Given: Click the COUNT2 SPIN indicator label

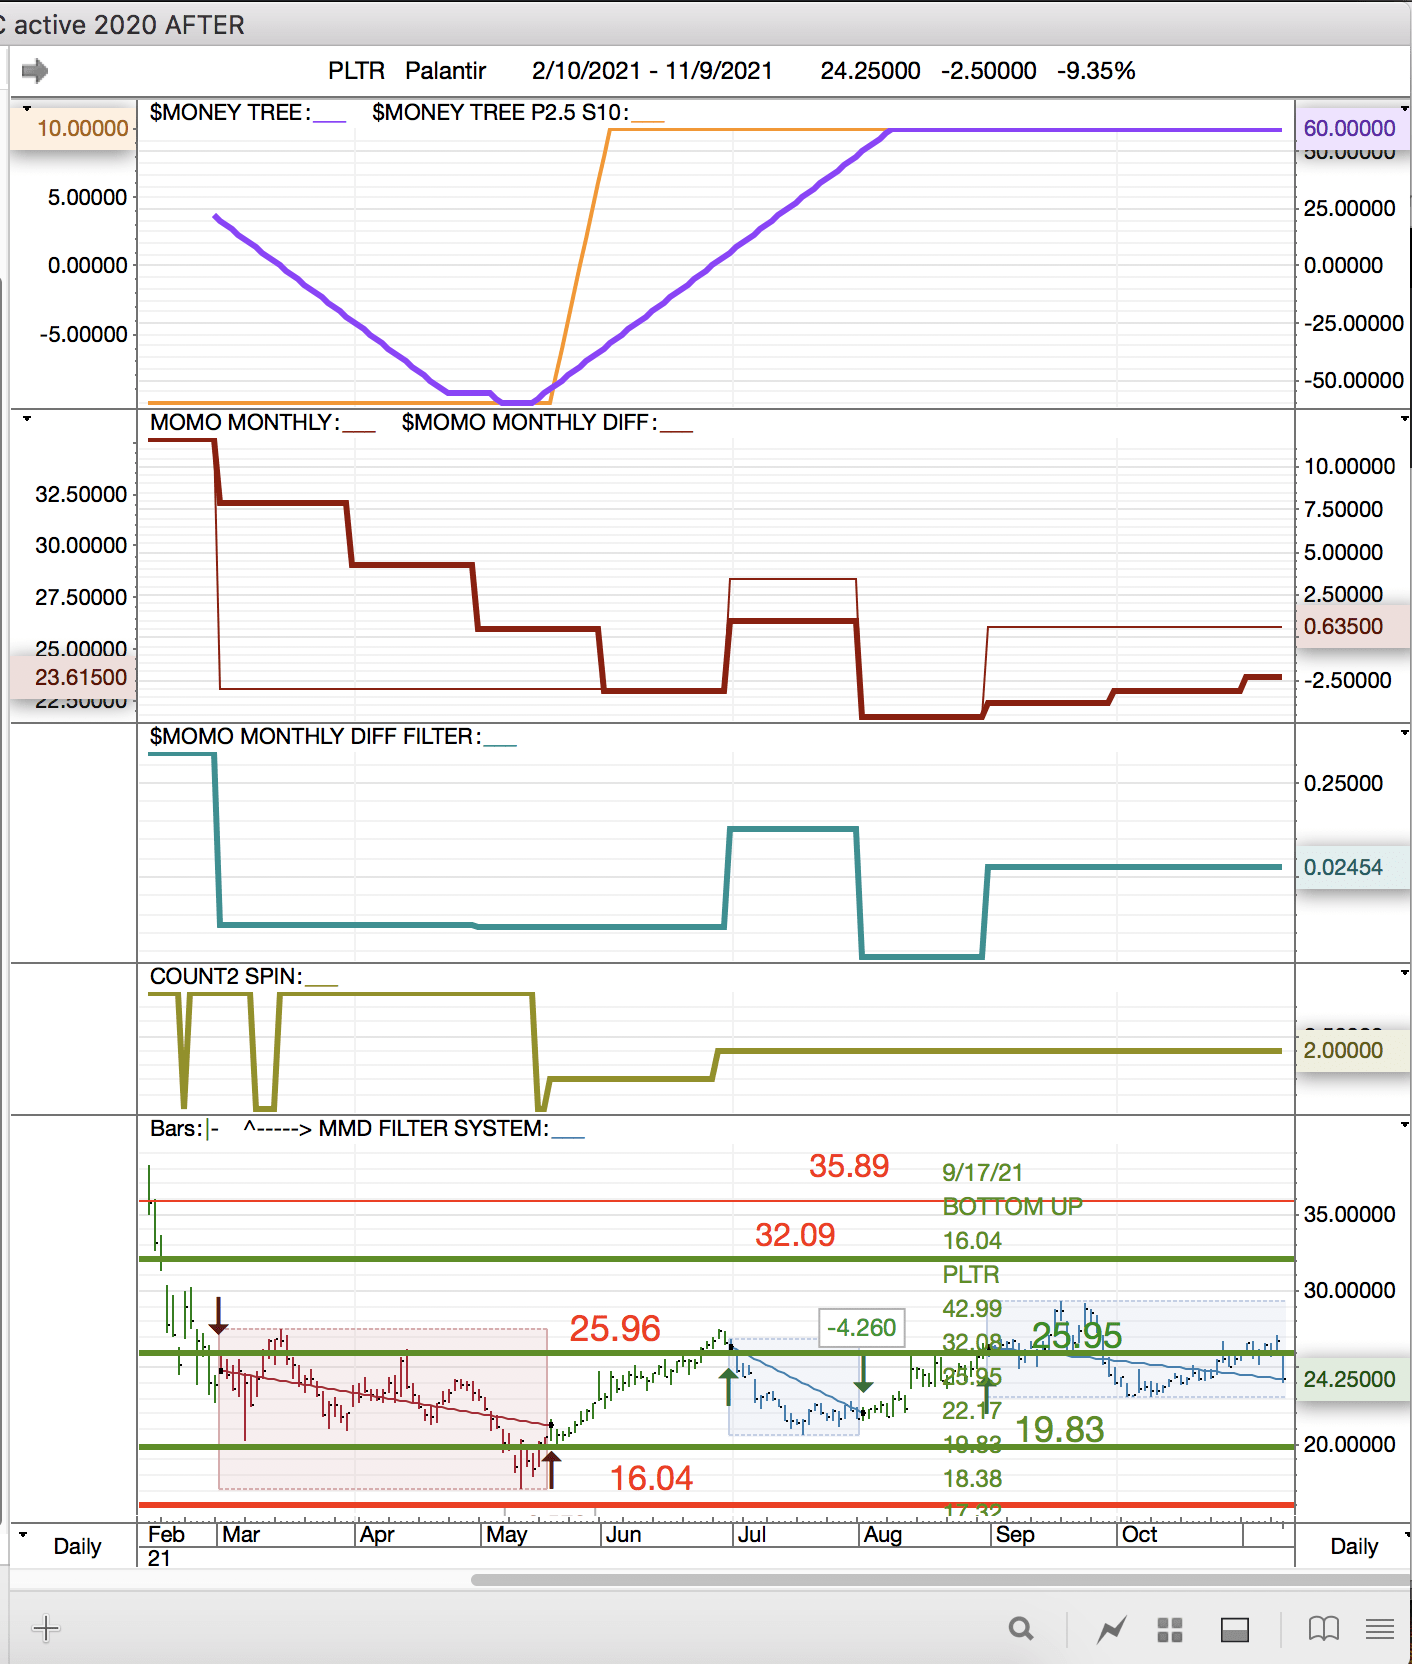Looking at the screenshot, I should point(226,976).
